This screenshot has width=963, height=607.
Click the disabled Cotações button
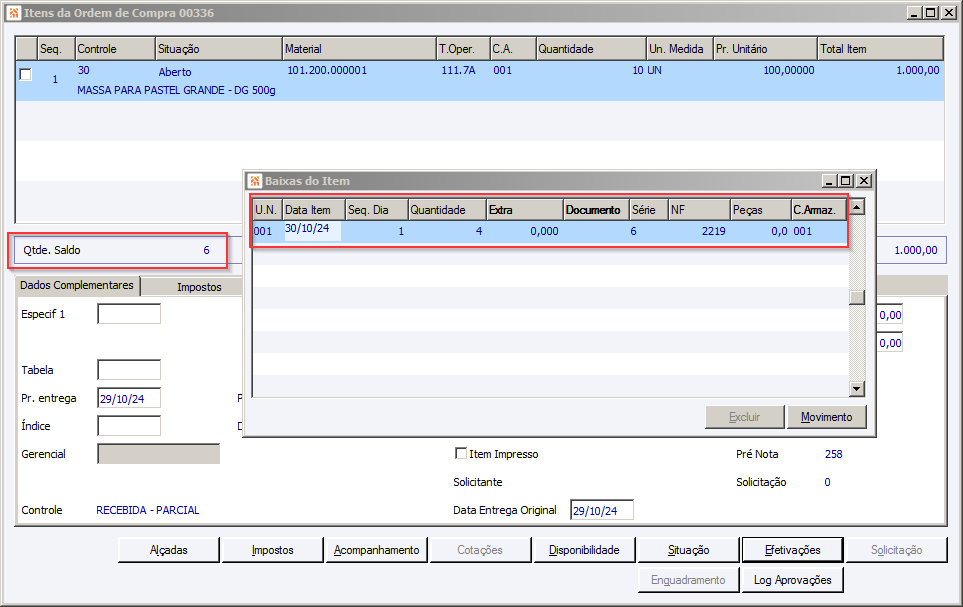click(480, 550)
